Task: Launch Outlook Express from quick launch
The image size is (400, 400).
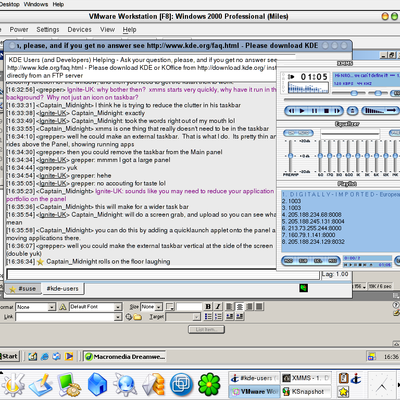Action: pyautogui.click(x=57, y=356)
